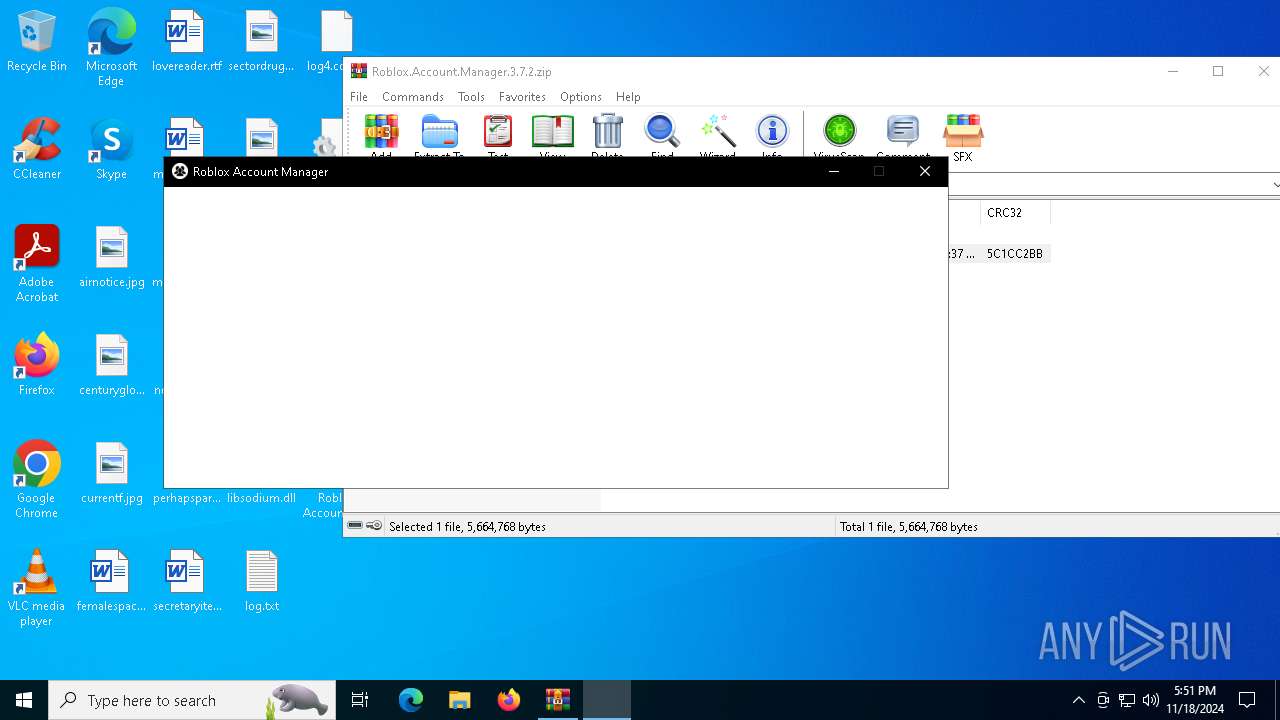Select sectordrug image file on desktop
The height and width of the screenshot is (720, 1280).
(x=261, y=42)
